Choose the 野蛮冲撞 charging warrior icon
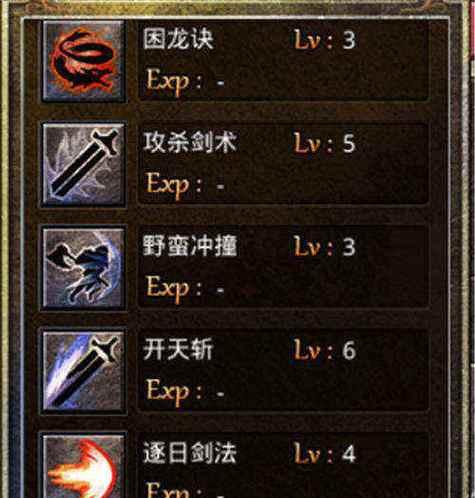Screen dimensions: 475x498 (84, 268)
